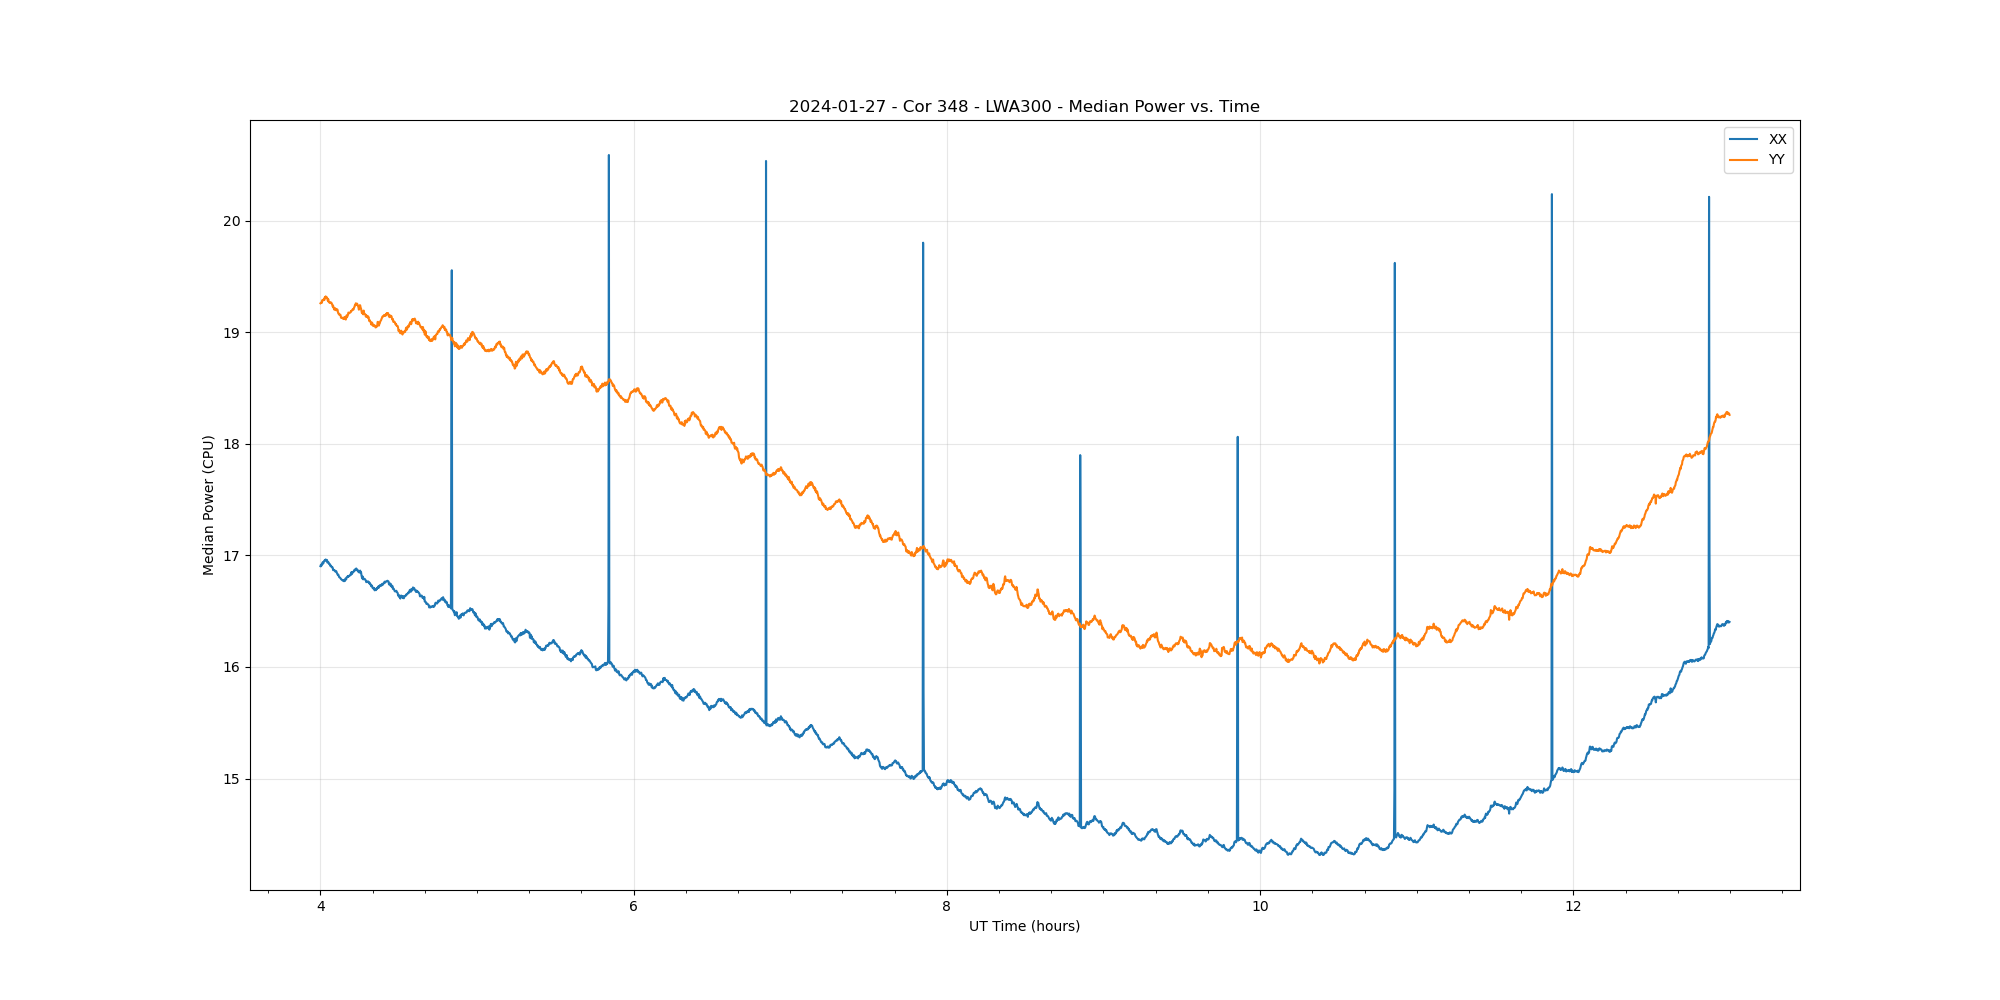Click the y-axis tick label 15
The image size is (2000, 1000).
click(232, 779)
